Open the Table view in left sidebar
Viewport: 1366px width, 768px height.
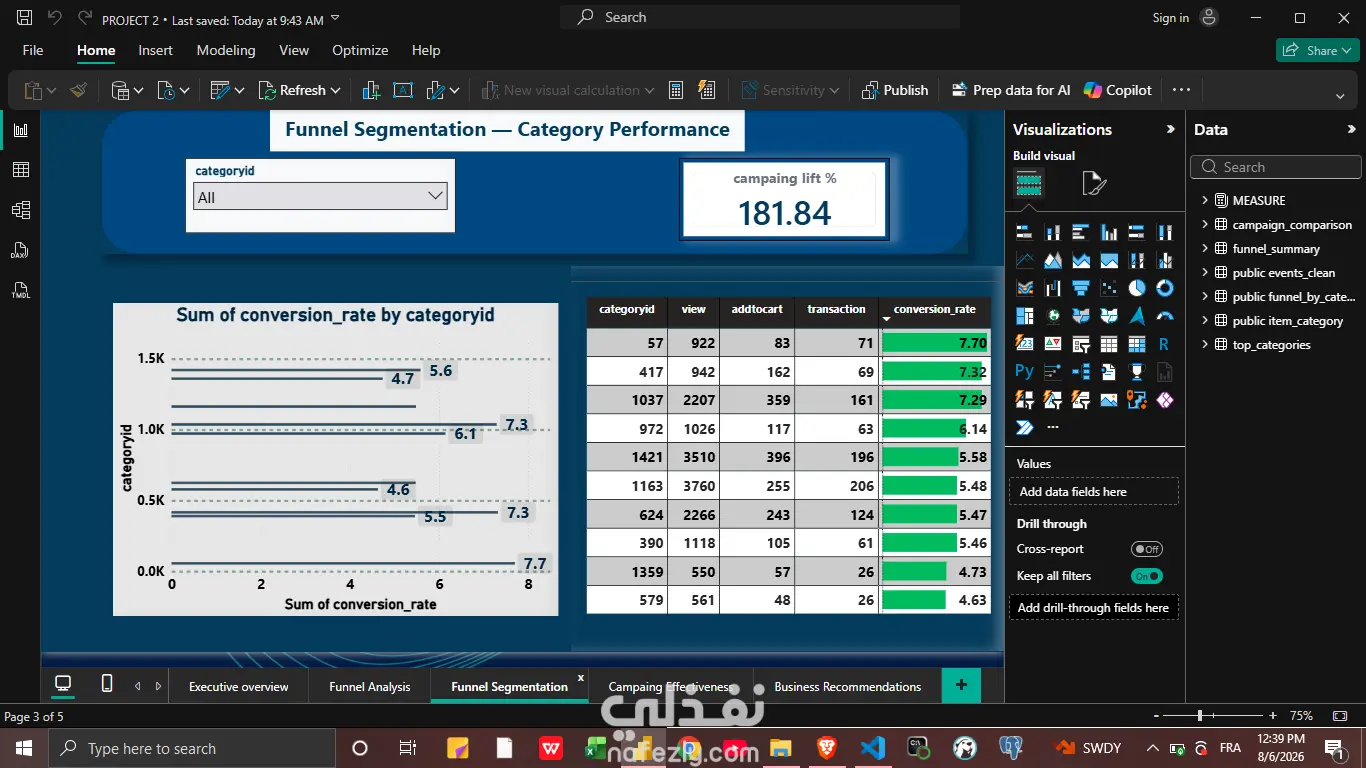coord(20,170)
